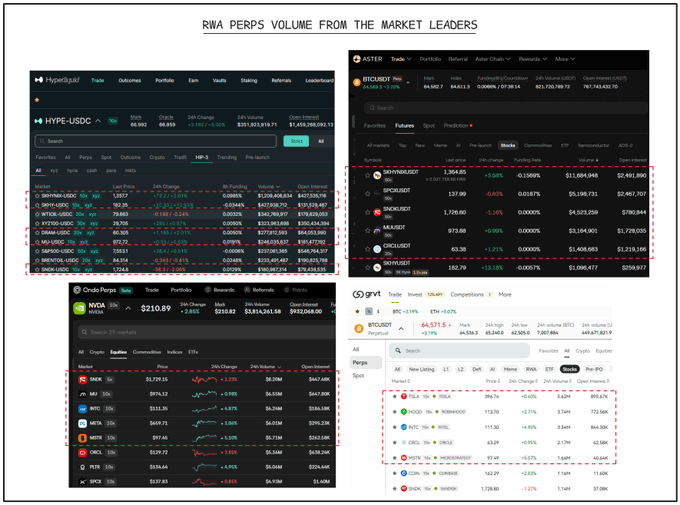Click the Aster search field
680x505 pixels.
click(x=506, y=108)
